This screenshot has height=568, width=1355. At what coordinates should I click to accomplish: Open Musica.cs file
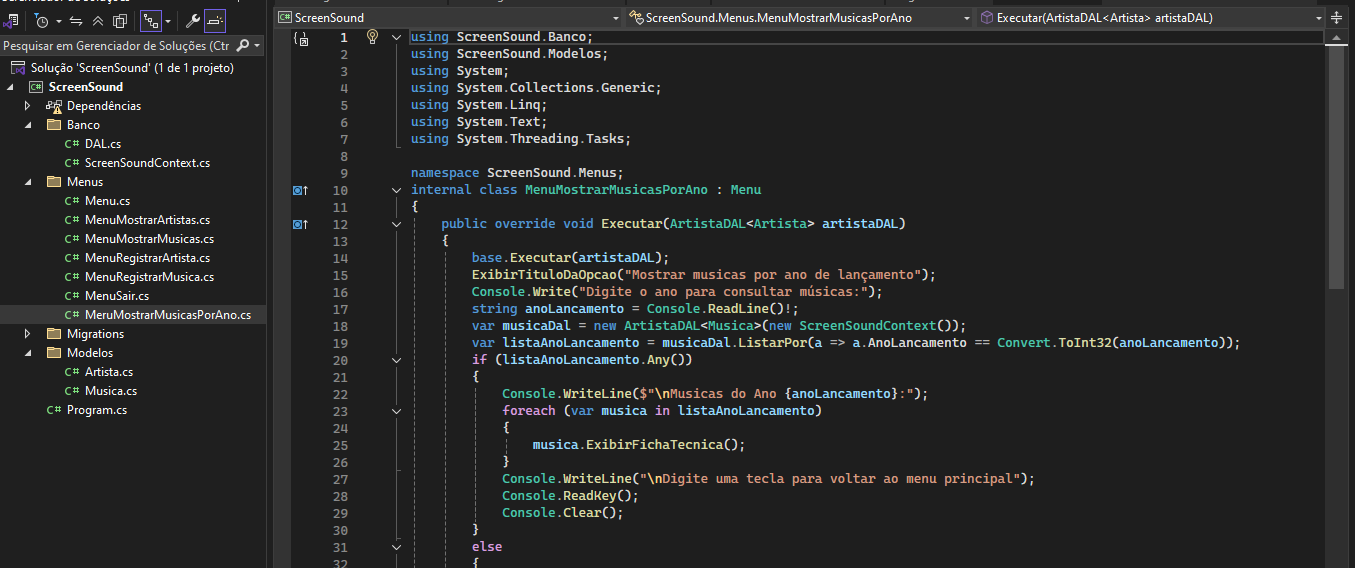pyautogui.click(x=111, y=391)
